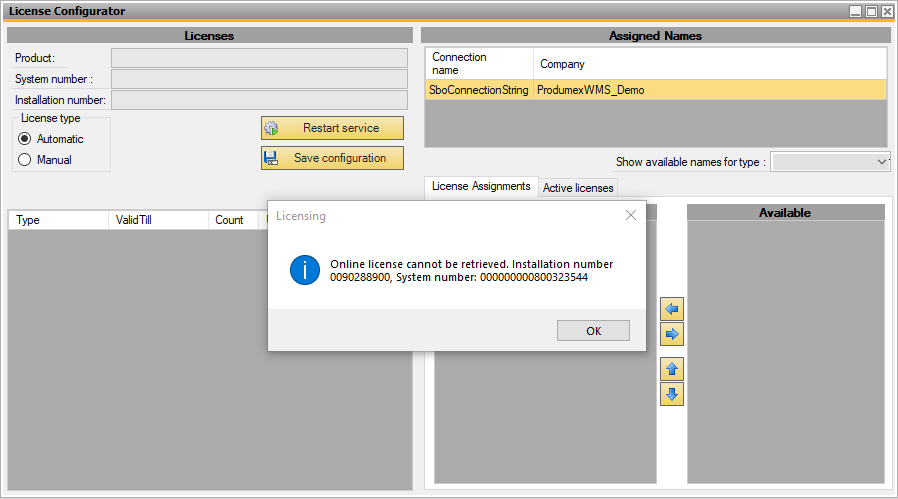Switch to the Active licenses tab

click(x=578, y=188)
